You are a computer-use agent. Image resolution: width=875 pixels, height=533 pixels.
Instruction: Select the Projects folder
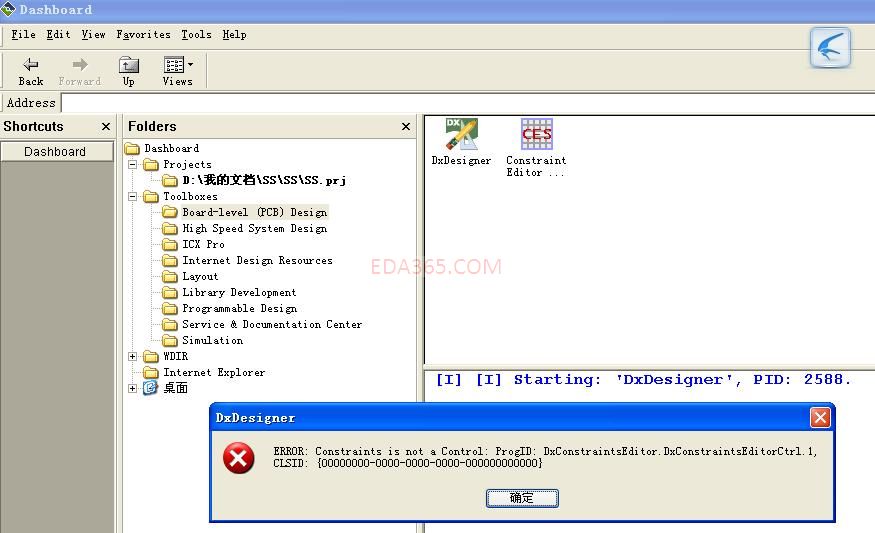tap(187, 165)
